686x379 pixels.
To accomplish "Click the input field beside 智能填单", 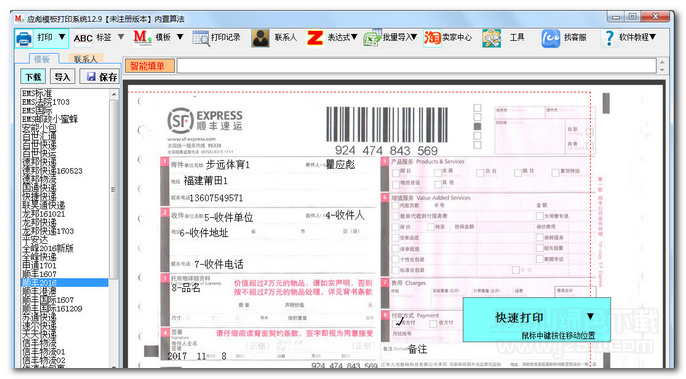I will [416, 66].
